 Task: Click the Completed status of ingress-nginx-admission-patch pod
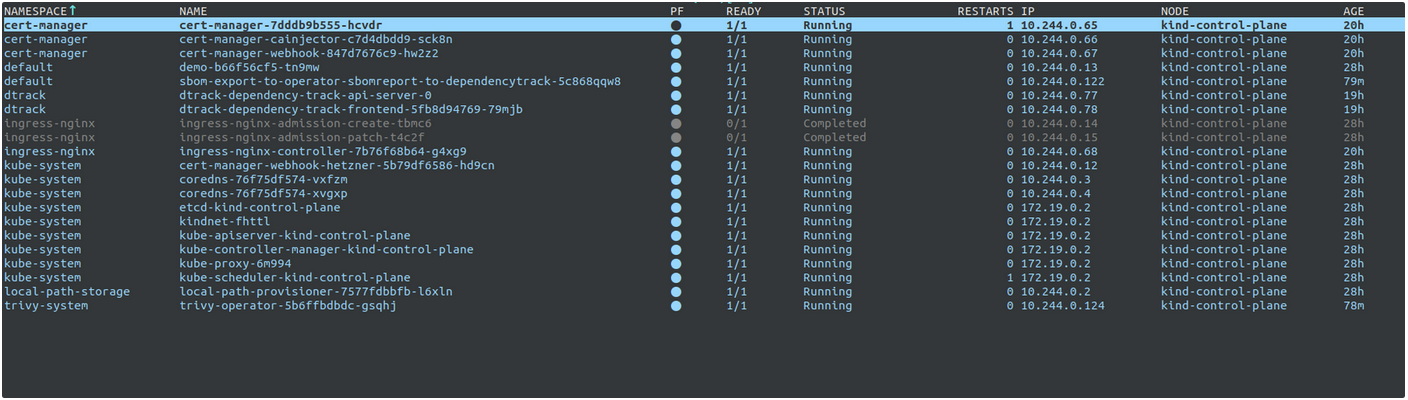tap(834, 137)
